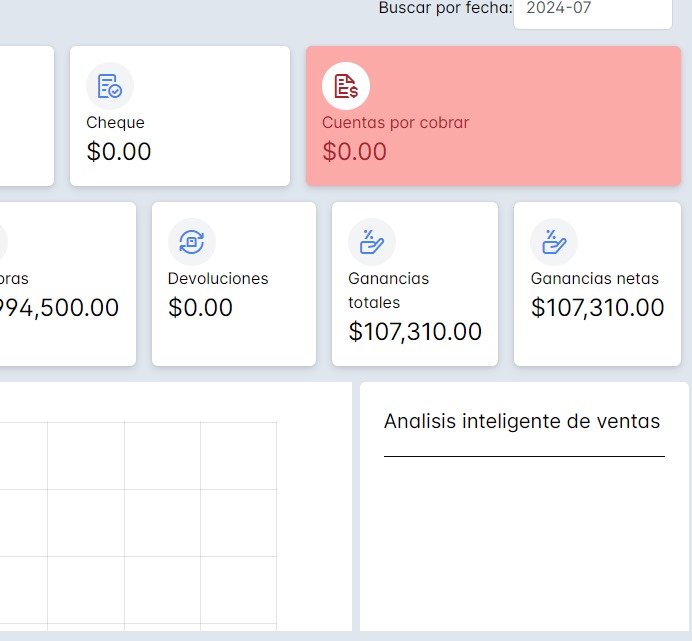692x641 pixels.
Task: Click the Ganancias totales hand percent icon
Action: point(372,242)
